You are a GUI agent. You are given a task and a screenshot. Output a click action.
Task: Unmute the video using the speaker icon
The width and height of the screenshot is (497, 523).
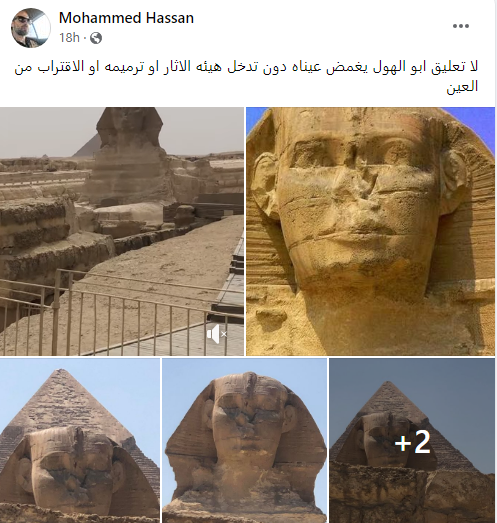tap(216, 334)
